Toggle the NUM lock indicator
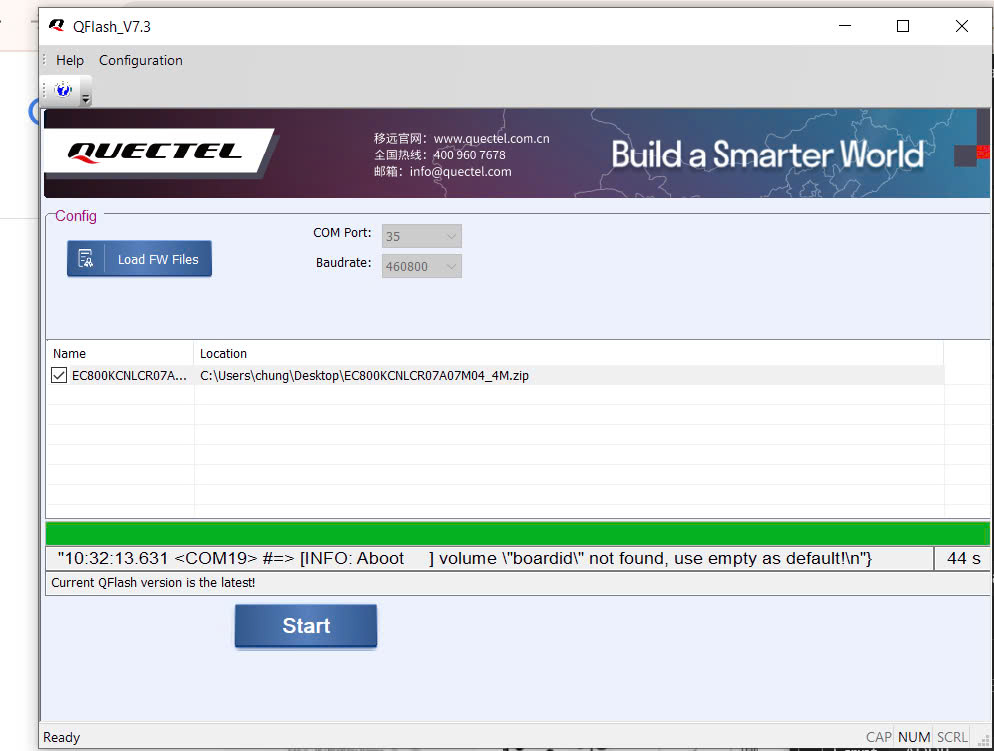The width and height of the screenshot is (994, 751). click(913, 736)
